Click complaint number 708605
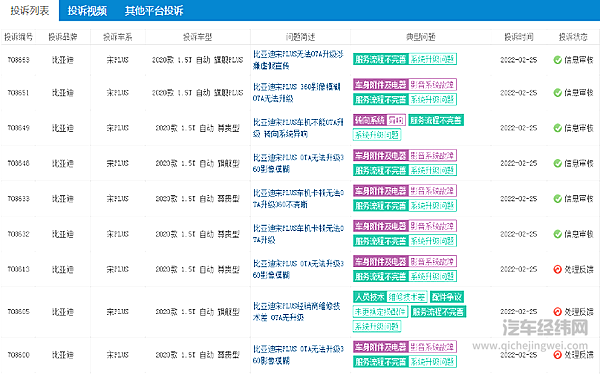 pos(18,312)
